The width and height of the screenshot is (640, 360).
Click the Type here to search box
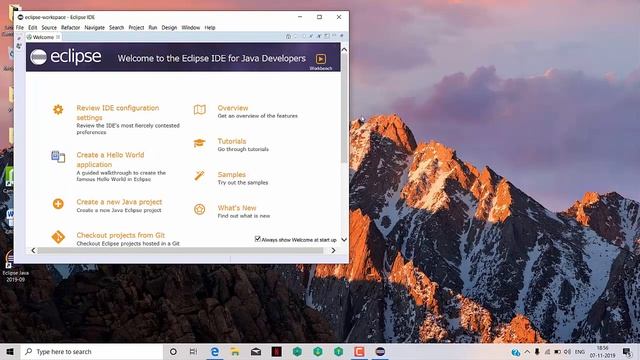coord(92,351)
